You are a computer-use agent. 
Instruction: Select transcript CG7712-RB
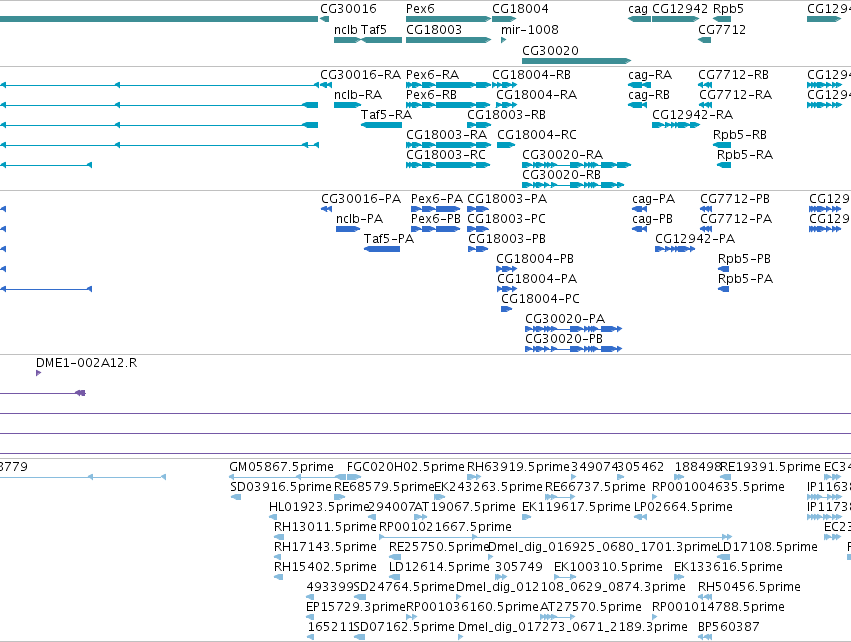(733, 74)
